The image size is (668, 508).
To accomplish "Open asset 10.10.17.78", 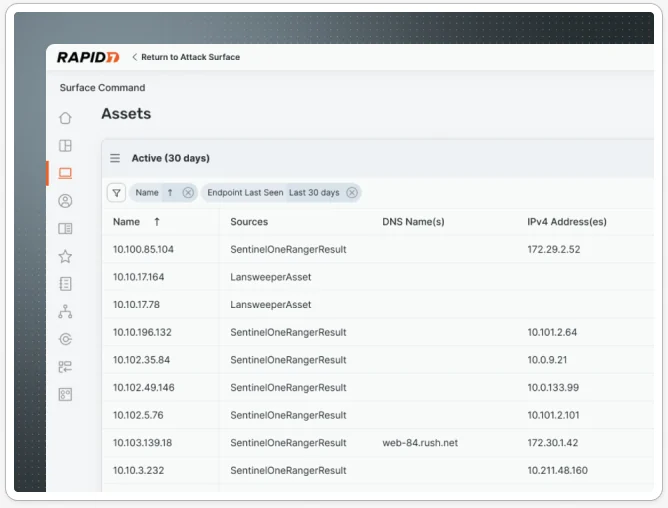I will click(x=136, y=305).
